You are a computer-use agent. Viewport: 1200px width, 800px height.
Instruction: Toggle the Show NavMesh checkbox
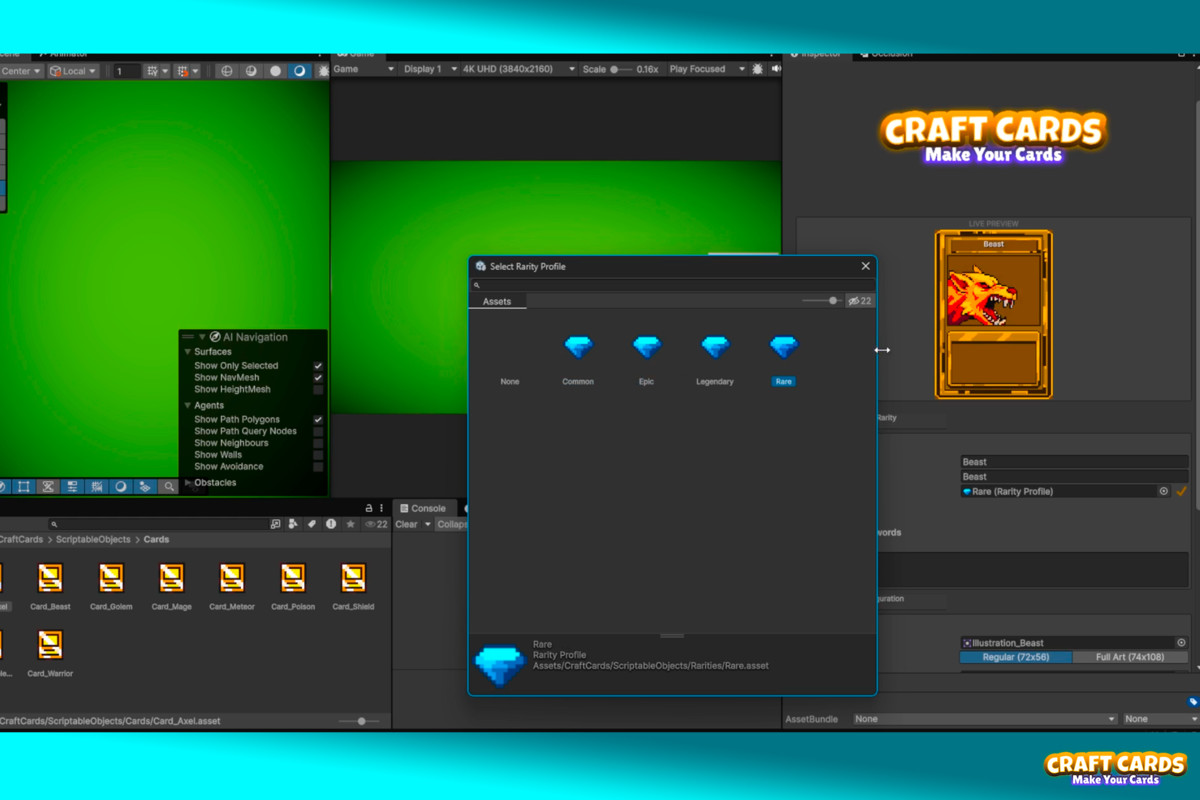[317, 377]
